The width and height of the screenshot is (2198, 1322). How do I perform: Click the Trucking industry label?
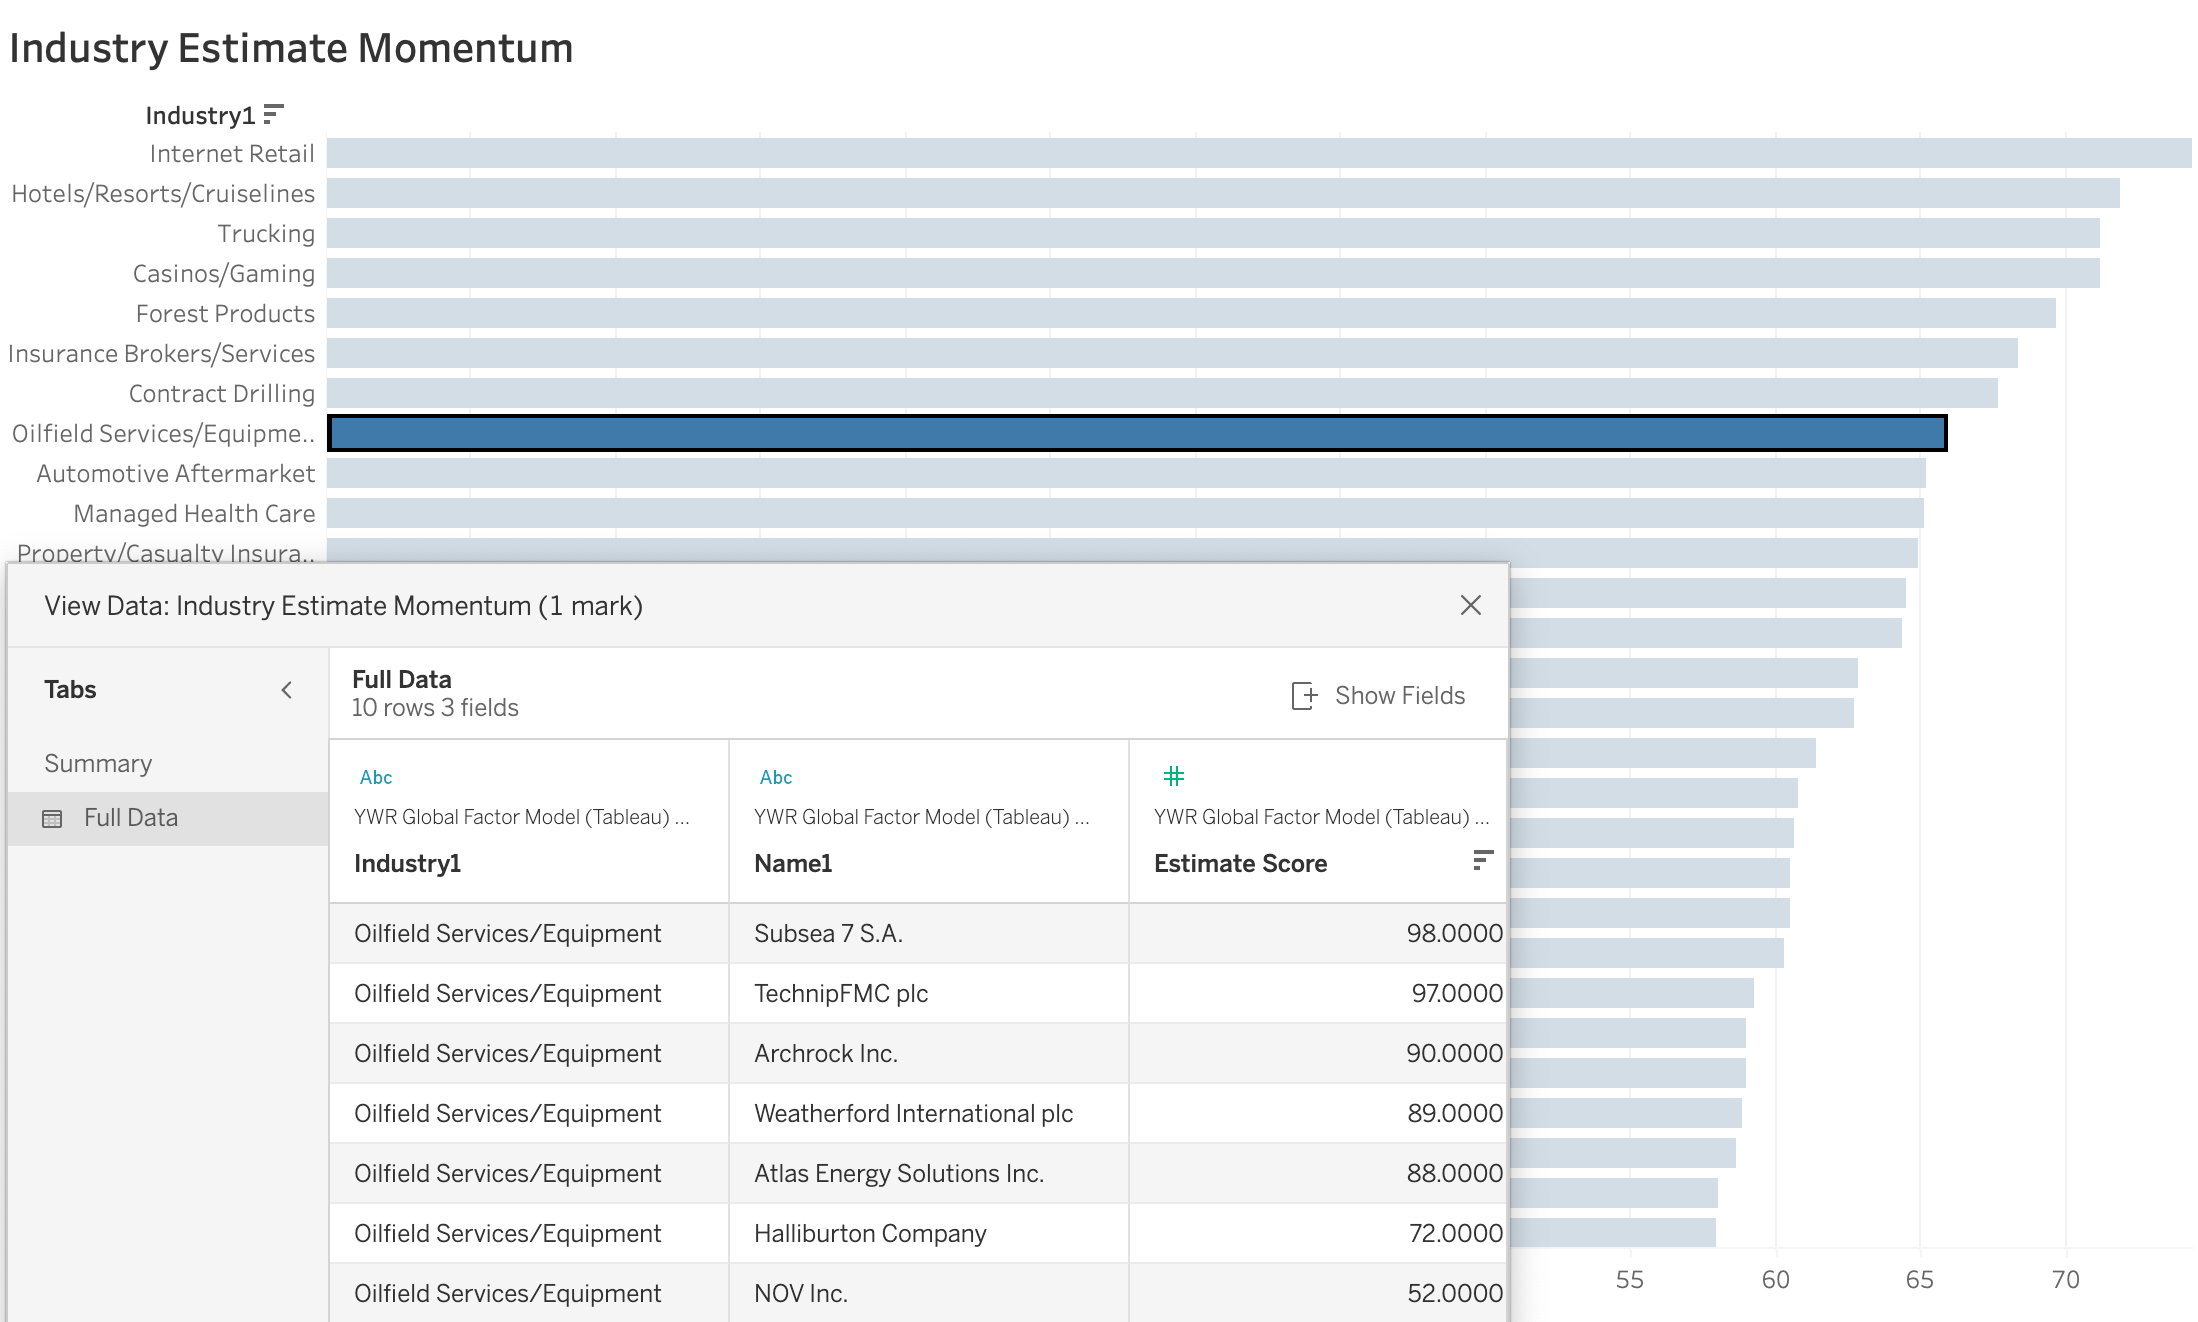point(266,233)
